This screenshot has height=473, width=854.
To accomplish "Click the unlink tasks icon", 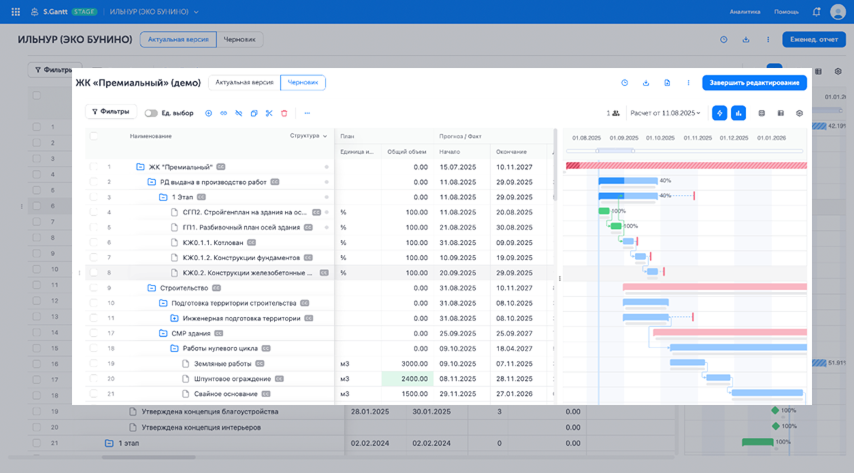I will pyautogui.click(x=238, y=113).
